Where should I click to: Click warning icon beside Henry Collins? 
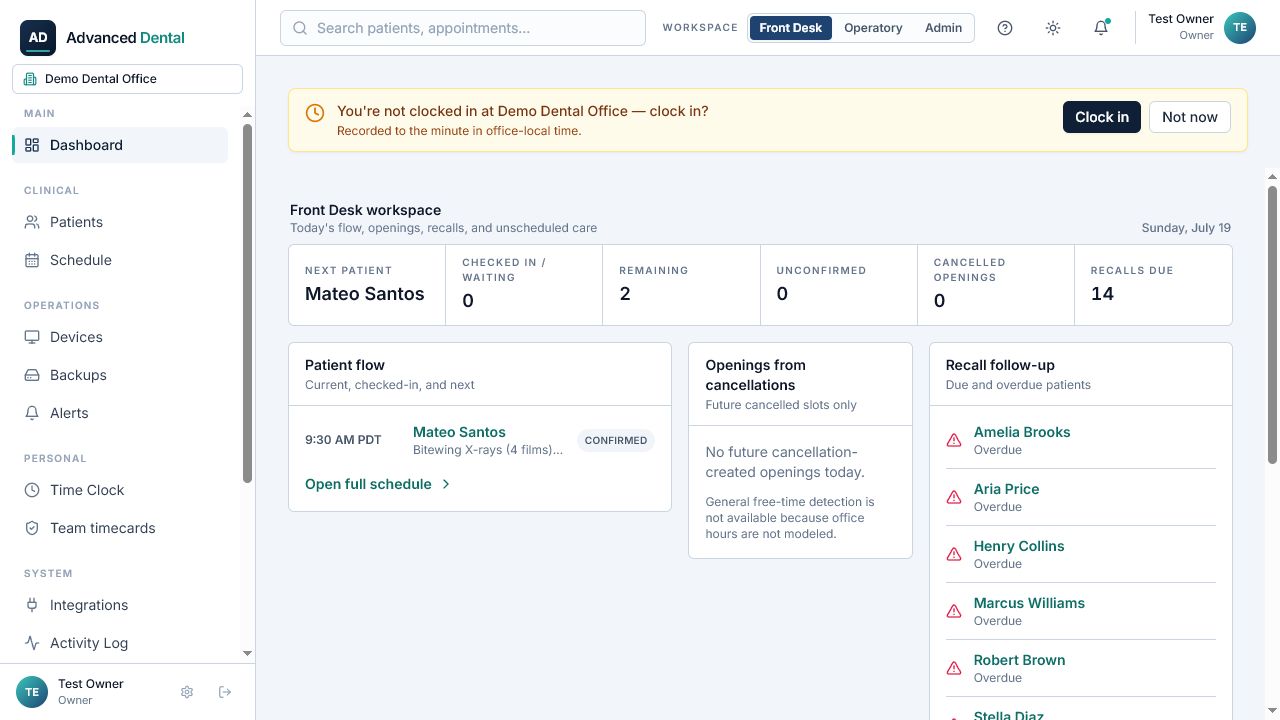(x=954, y=554)
